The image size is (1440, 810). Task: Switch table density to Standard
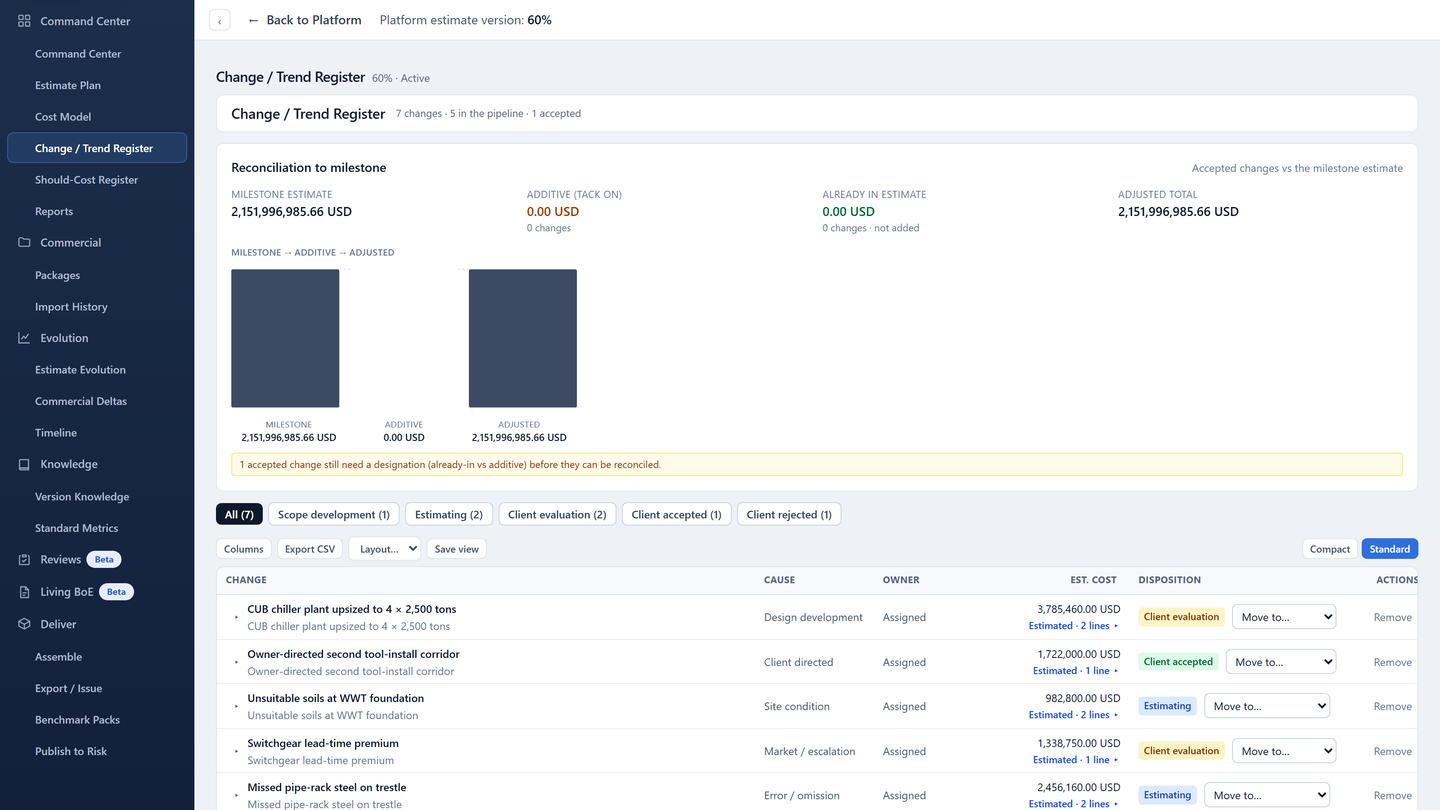click(x=1390, y=549)
